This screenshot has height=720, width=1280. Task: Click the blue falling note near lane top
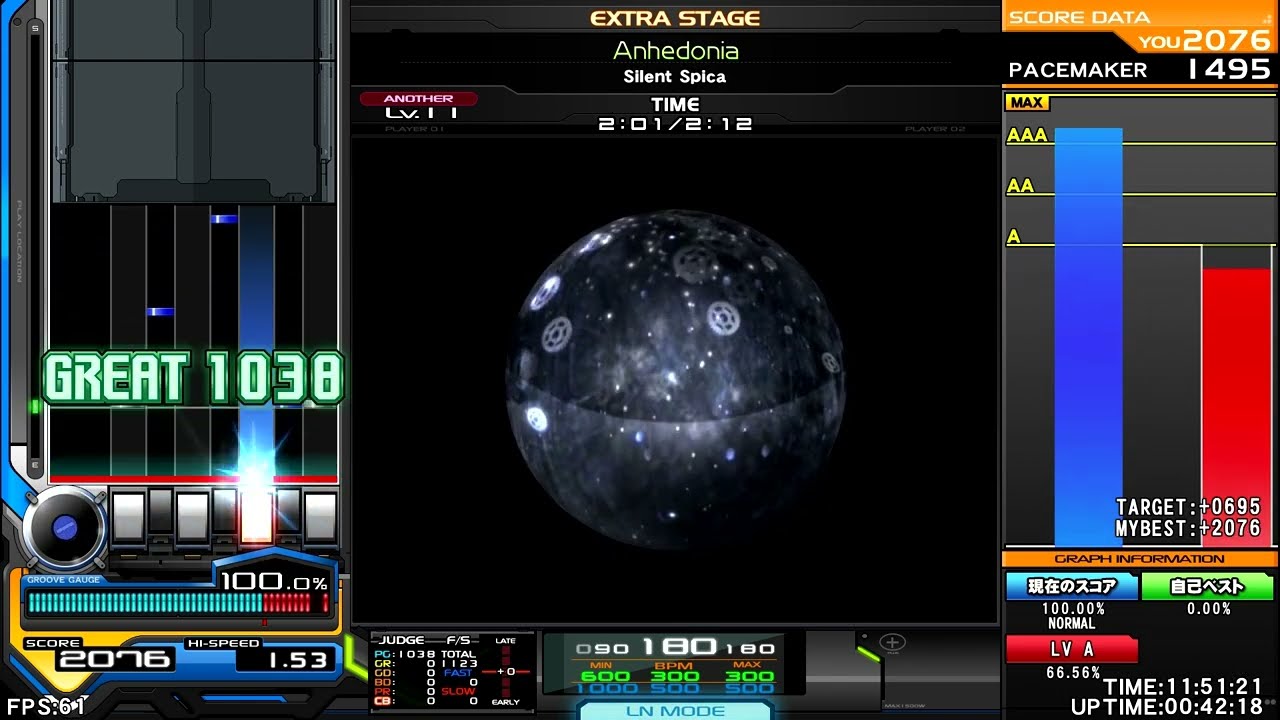(224, 218)
